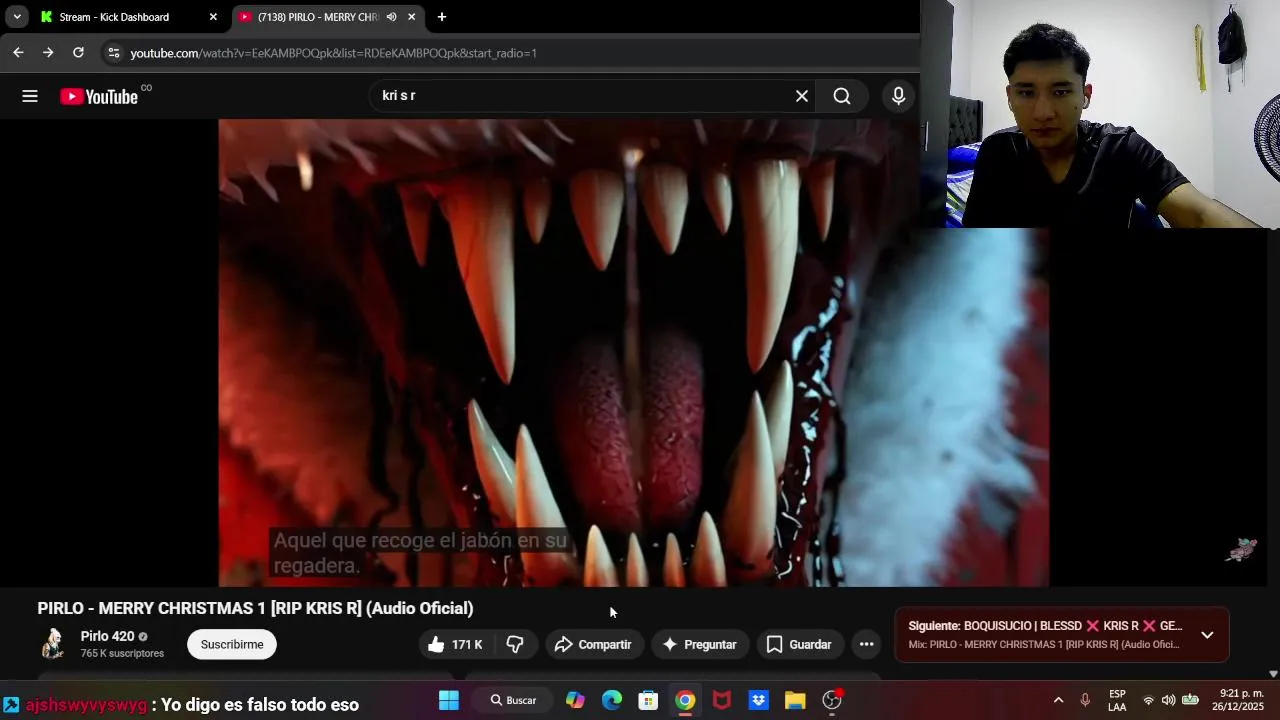Clear the search text with the X
This screenshot has width=1280, height=720.
tap(802, 96)
